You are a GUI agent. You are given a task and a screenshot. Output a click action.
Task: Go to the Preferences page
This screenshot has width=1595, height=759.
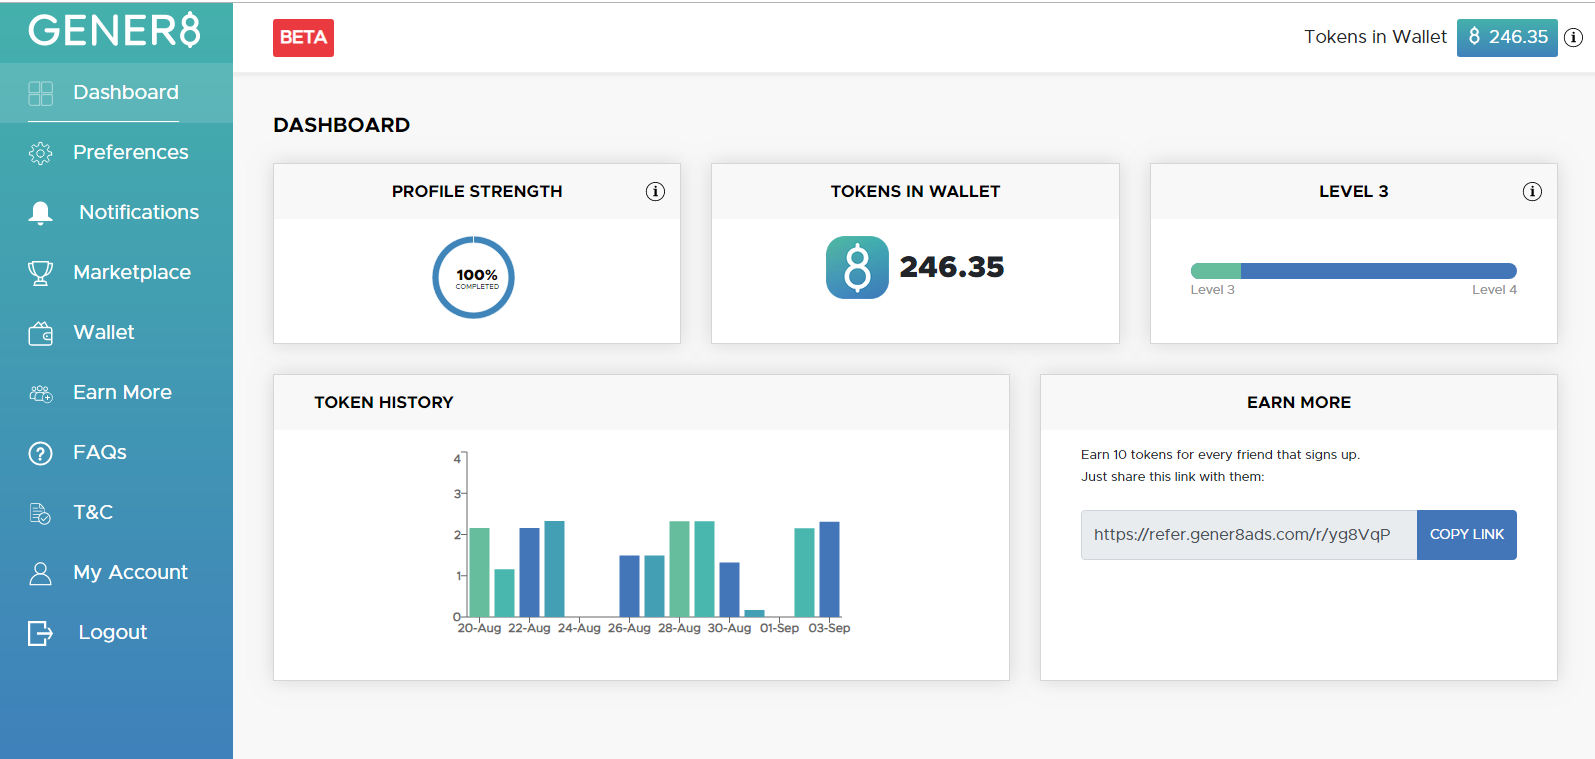(x=130, y=152)
